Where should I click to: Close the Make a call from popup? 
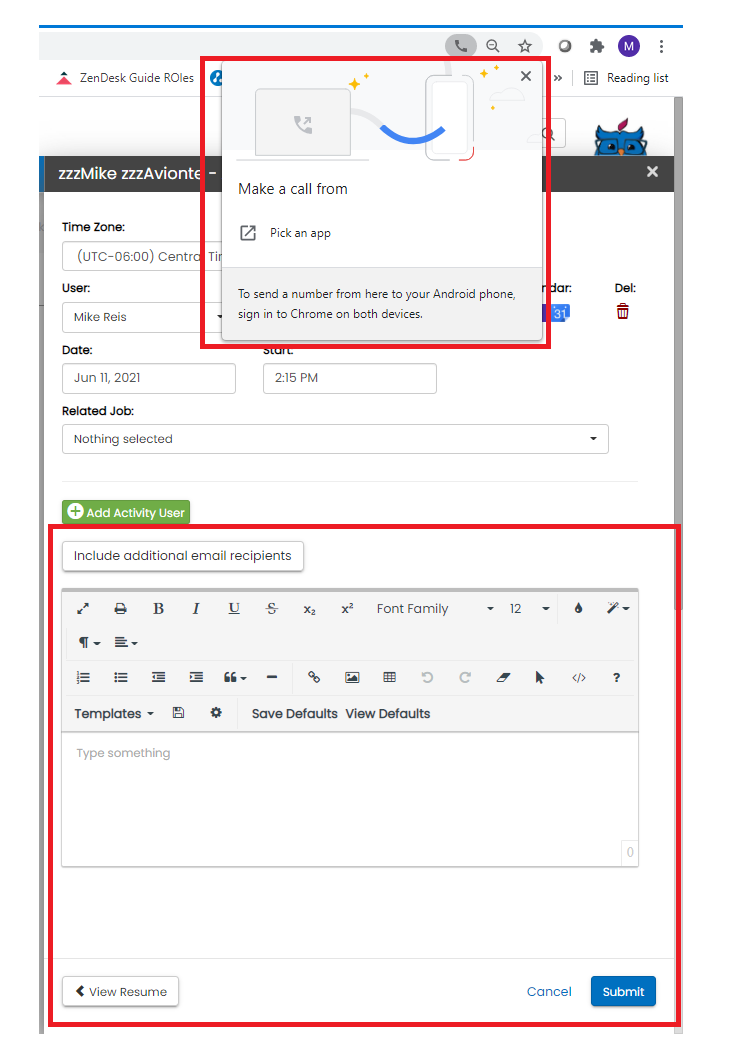pos(526,76)
